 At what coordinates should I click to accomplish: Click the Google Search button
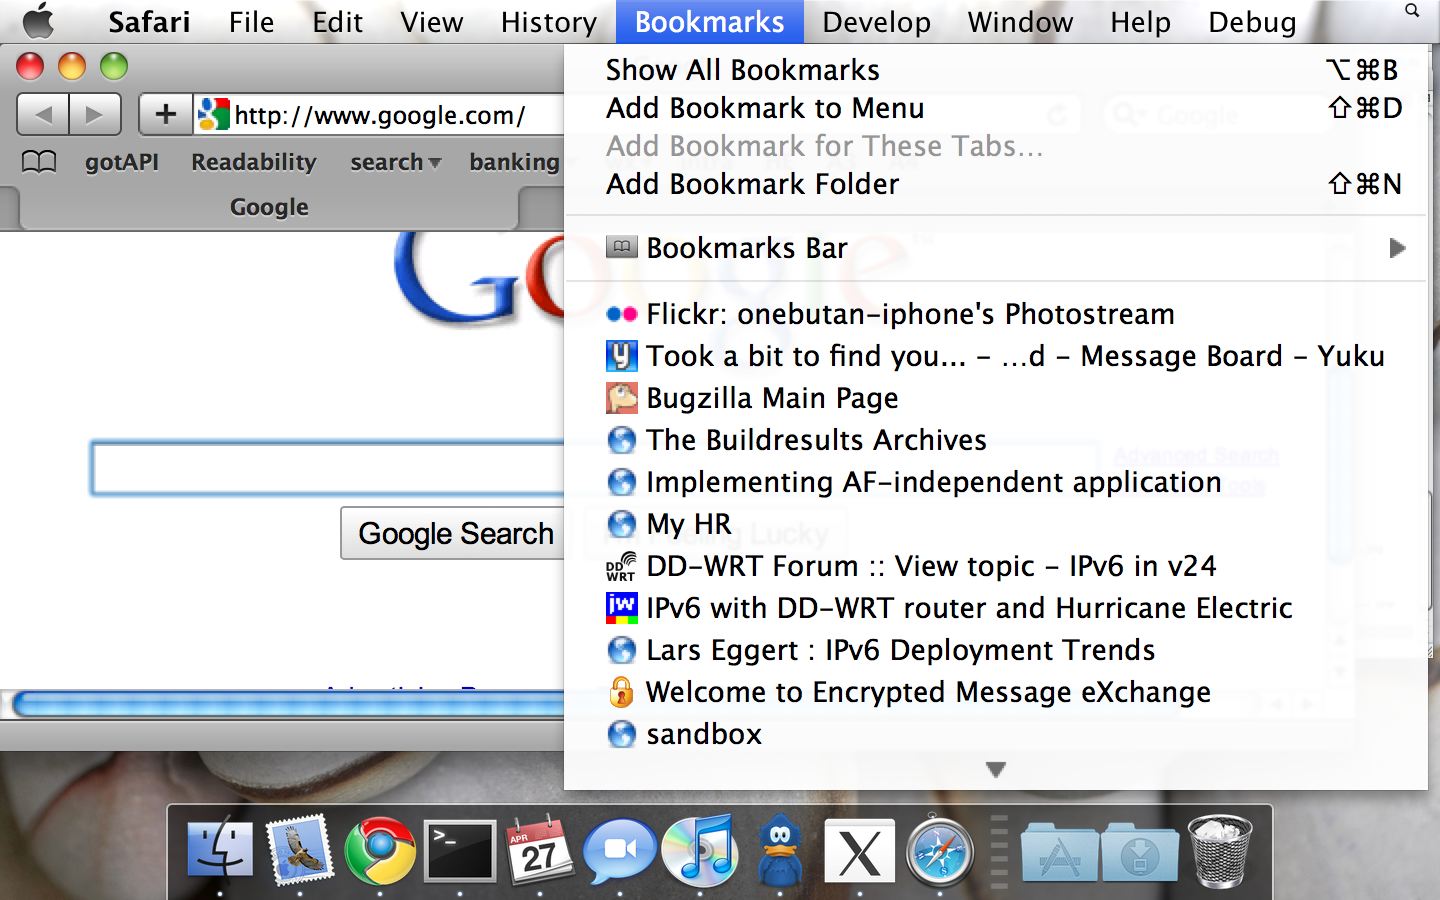click(x=454, y=533)
